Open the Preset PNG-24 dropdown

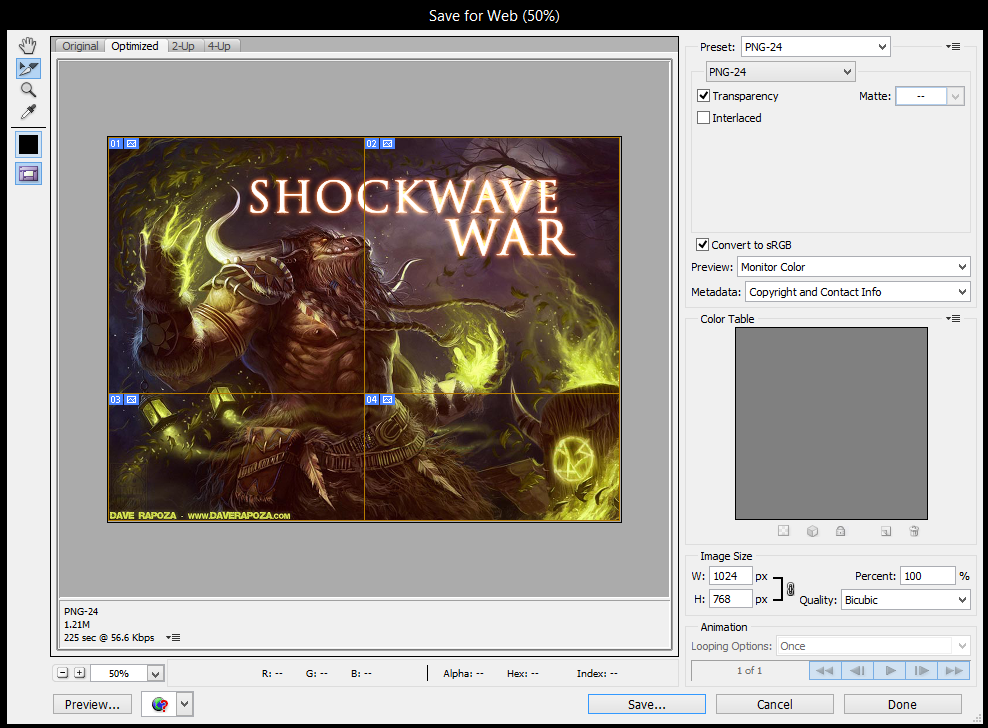815,47
